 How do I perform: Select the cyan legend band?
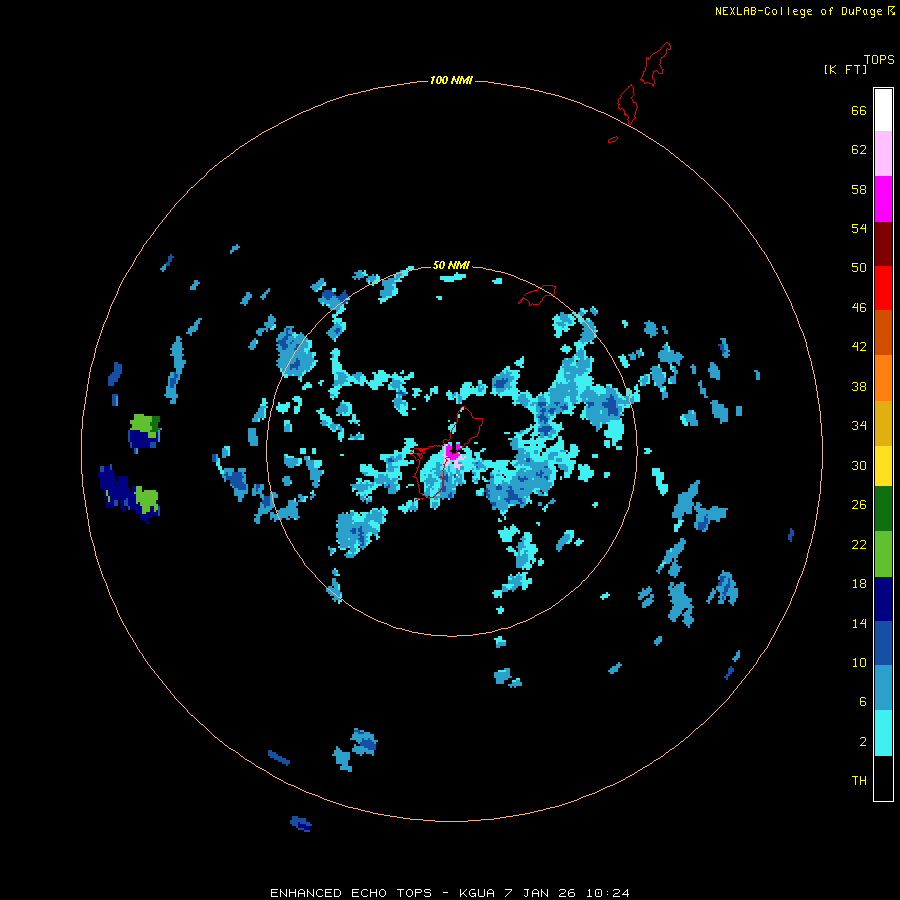pyautogui.click(x=883, y=733)
